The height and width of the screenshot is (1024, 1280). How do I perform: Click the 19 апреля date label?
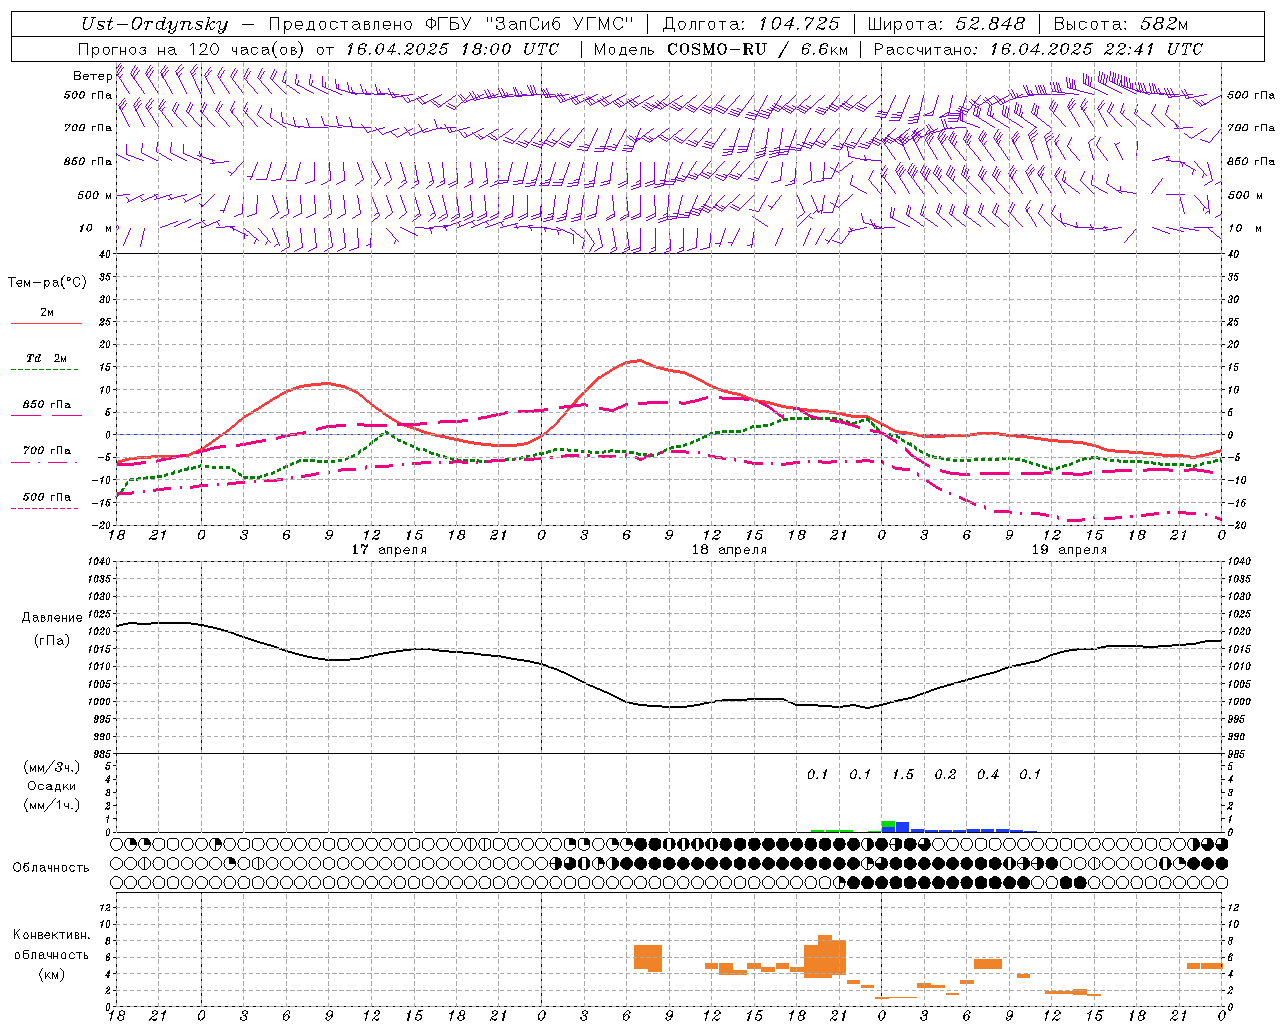tap(1069, 550)
